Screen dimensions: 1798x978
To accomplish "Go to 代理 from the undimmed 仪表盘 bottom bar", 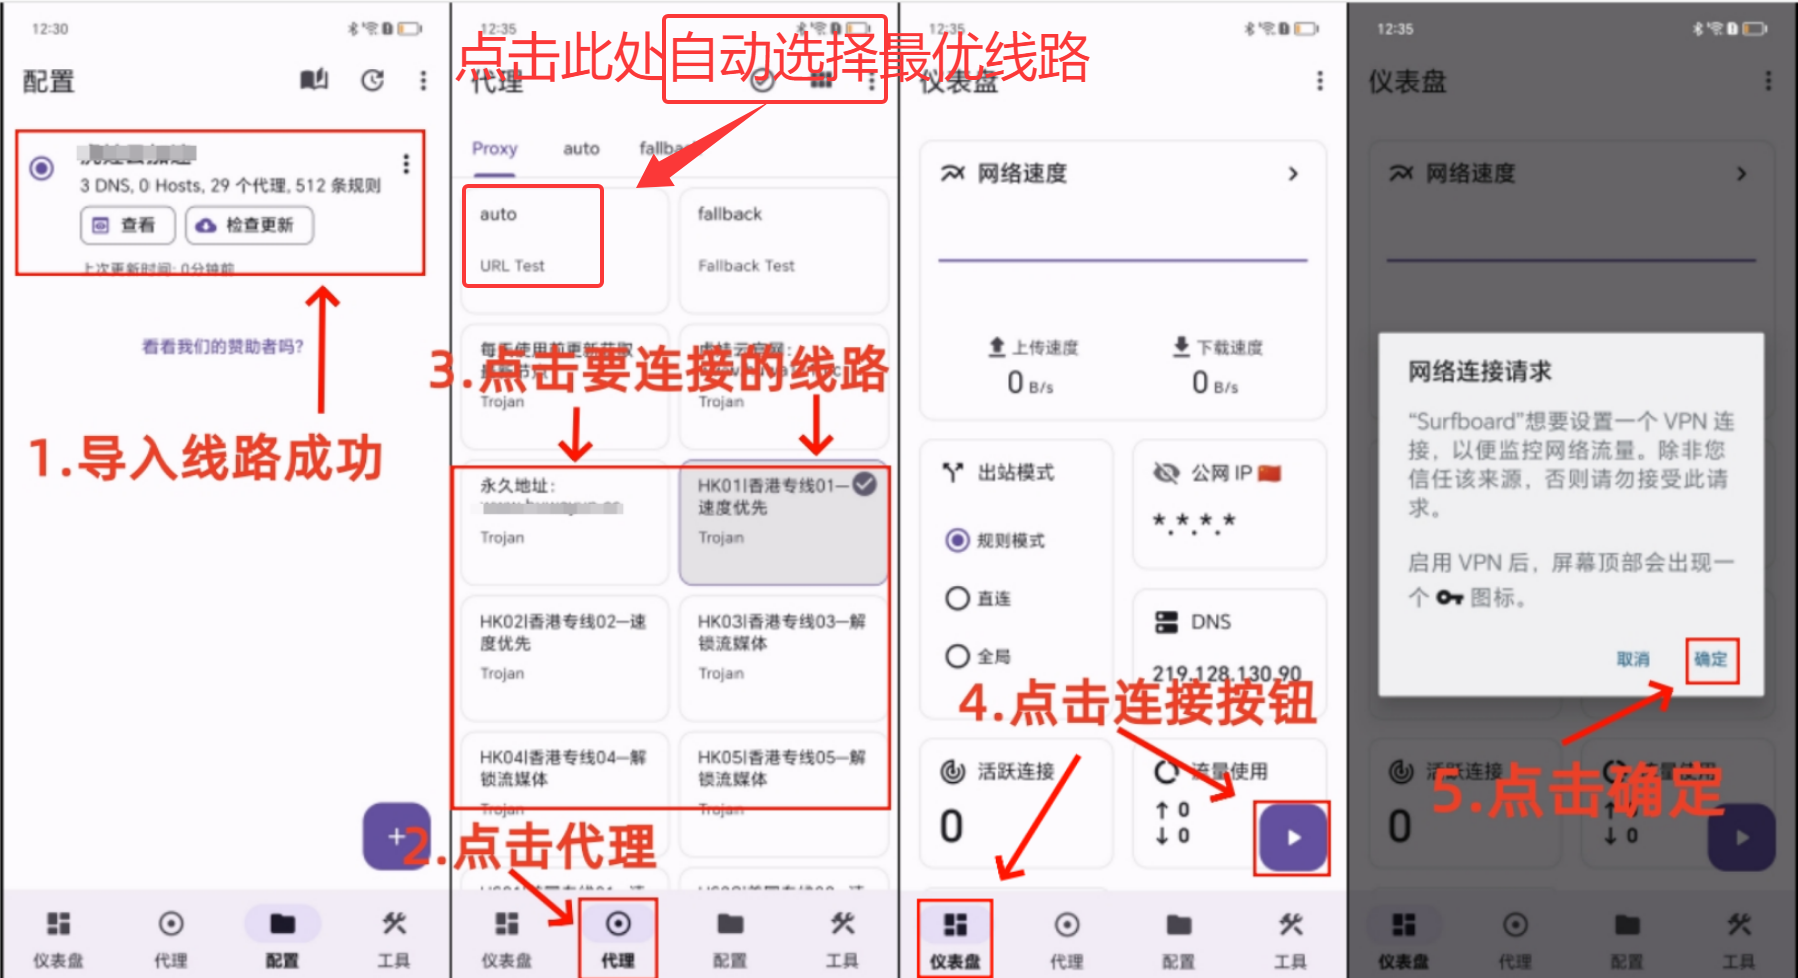I will pos(1067,940).
